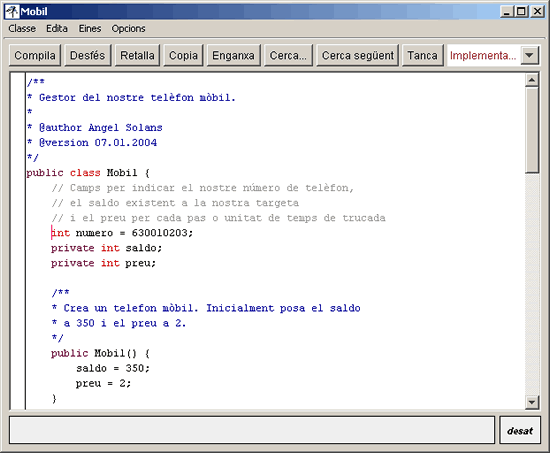
Task: Click the vertical scrollbar thumb
Action: click(532, 130)
